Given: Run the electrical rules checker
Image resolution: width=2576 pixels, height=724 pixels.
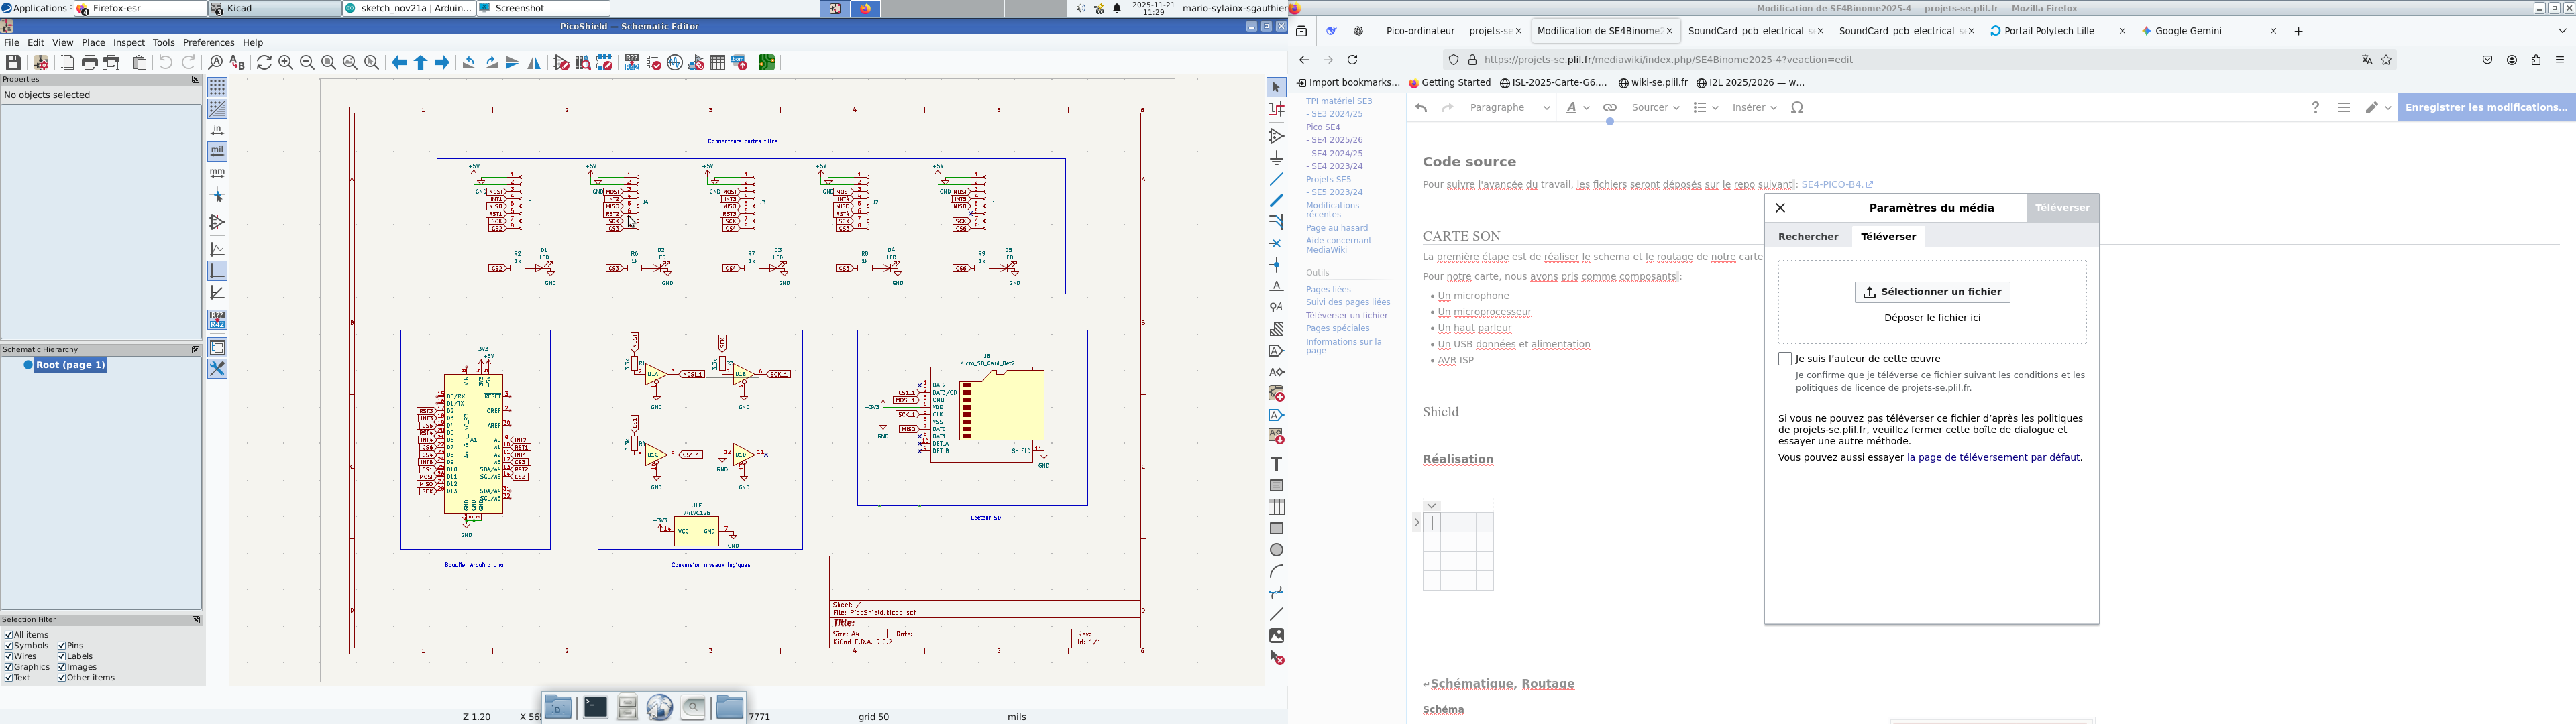Looking at the screenshot, I should pyautogui.click(x=654, y=63).
